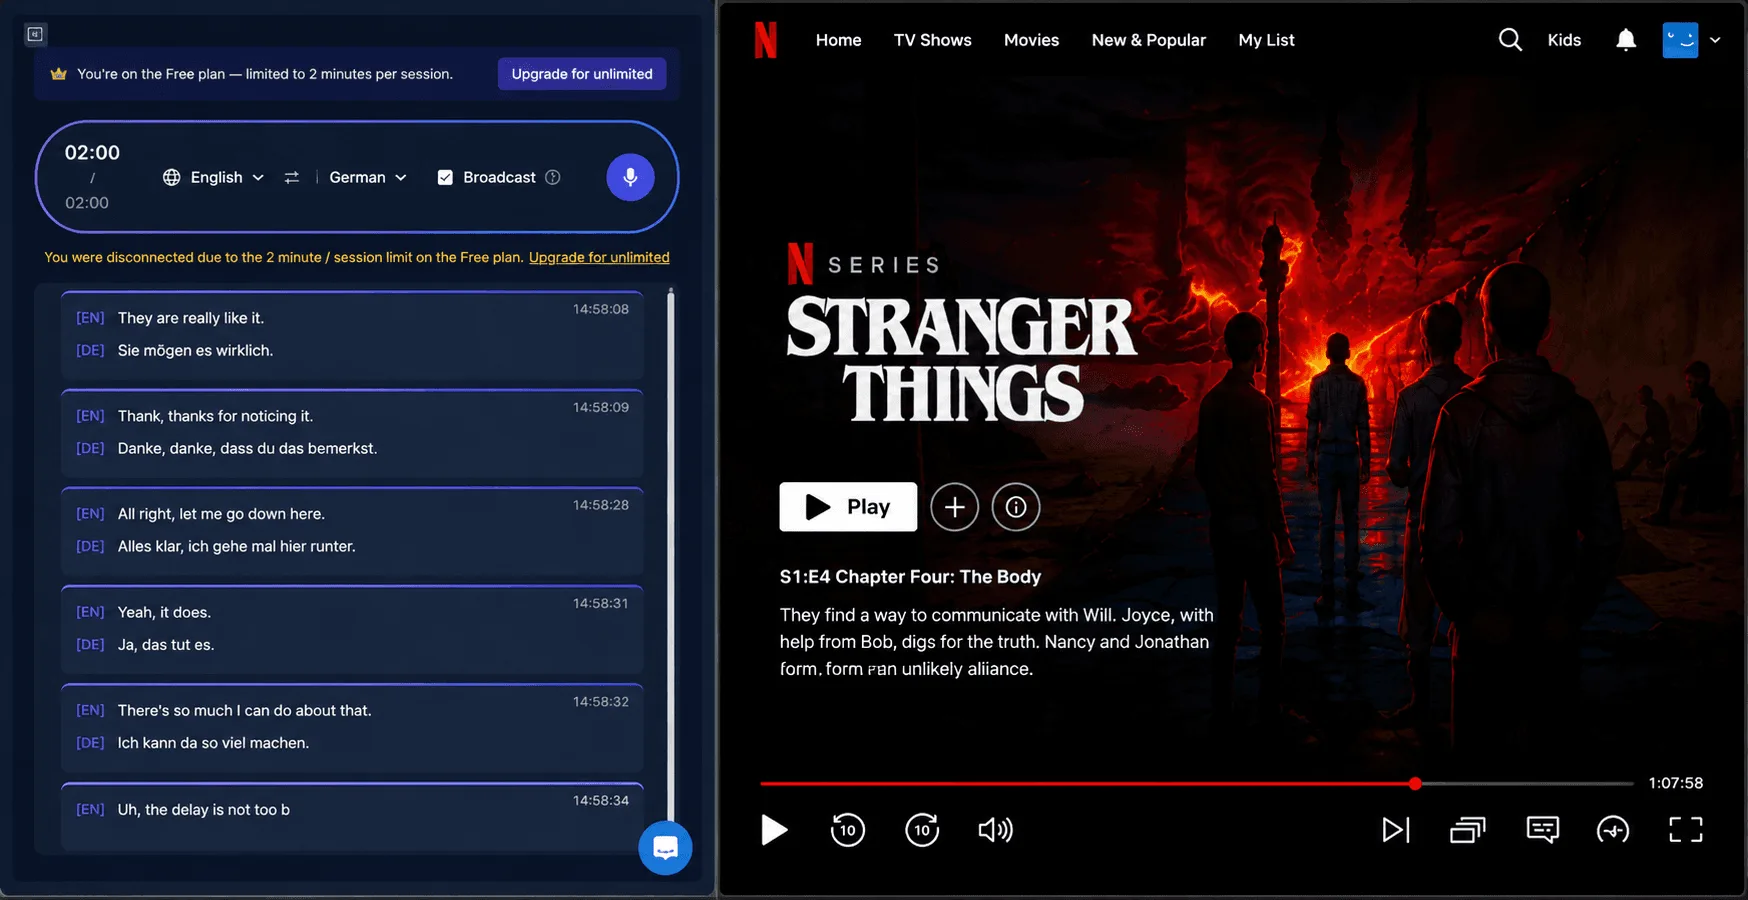Screen dimensions: 1748x900
Task: Skip forward 10 seconds
Action: [x=922, y=829]
